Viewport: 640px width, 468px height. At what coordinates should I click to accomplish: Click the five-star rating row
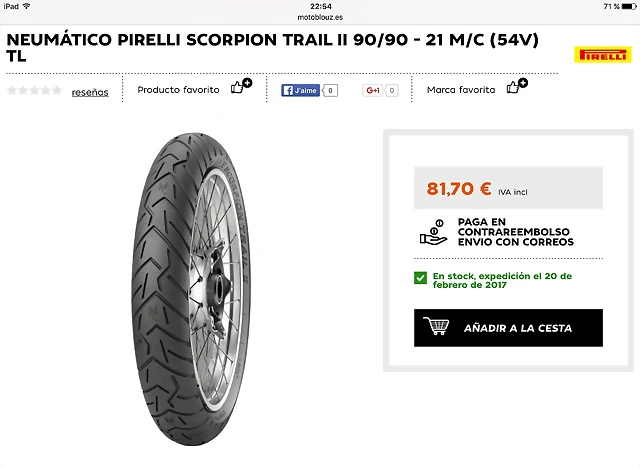click(34, 90)
